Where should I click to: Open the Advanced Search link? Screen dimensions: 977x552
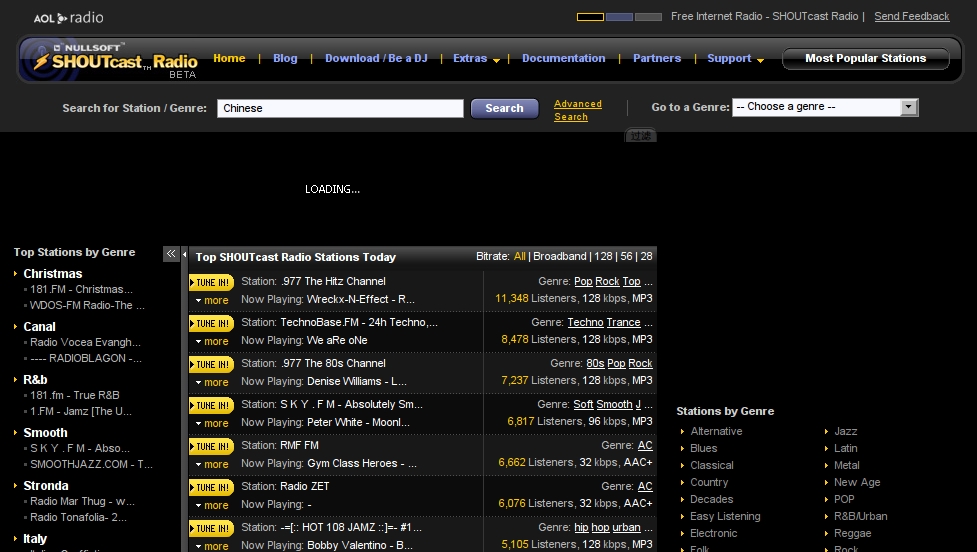click(x=578, y=110)
